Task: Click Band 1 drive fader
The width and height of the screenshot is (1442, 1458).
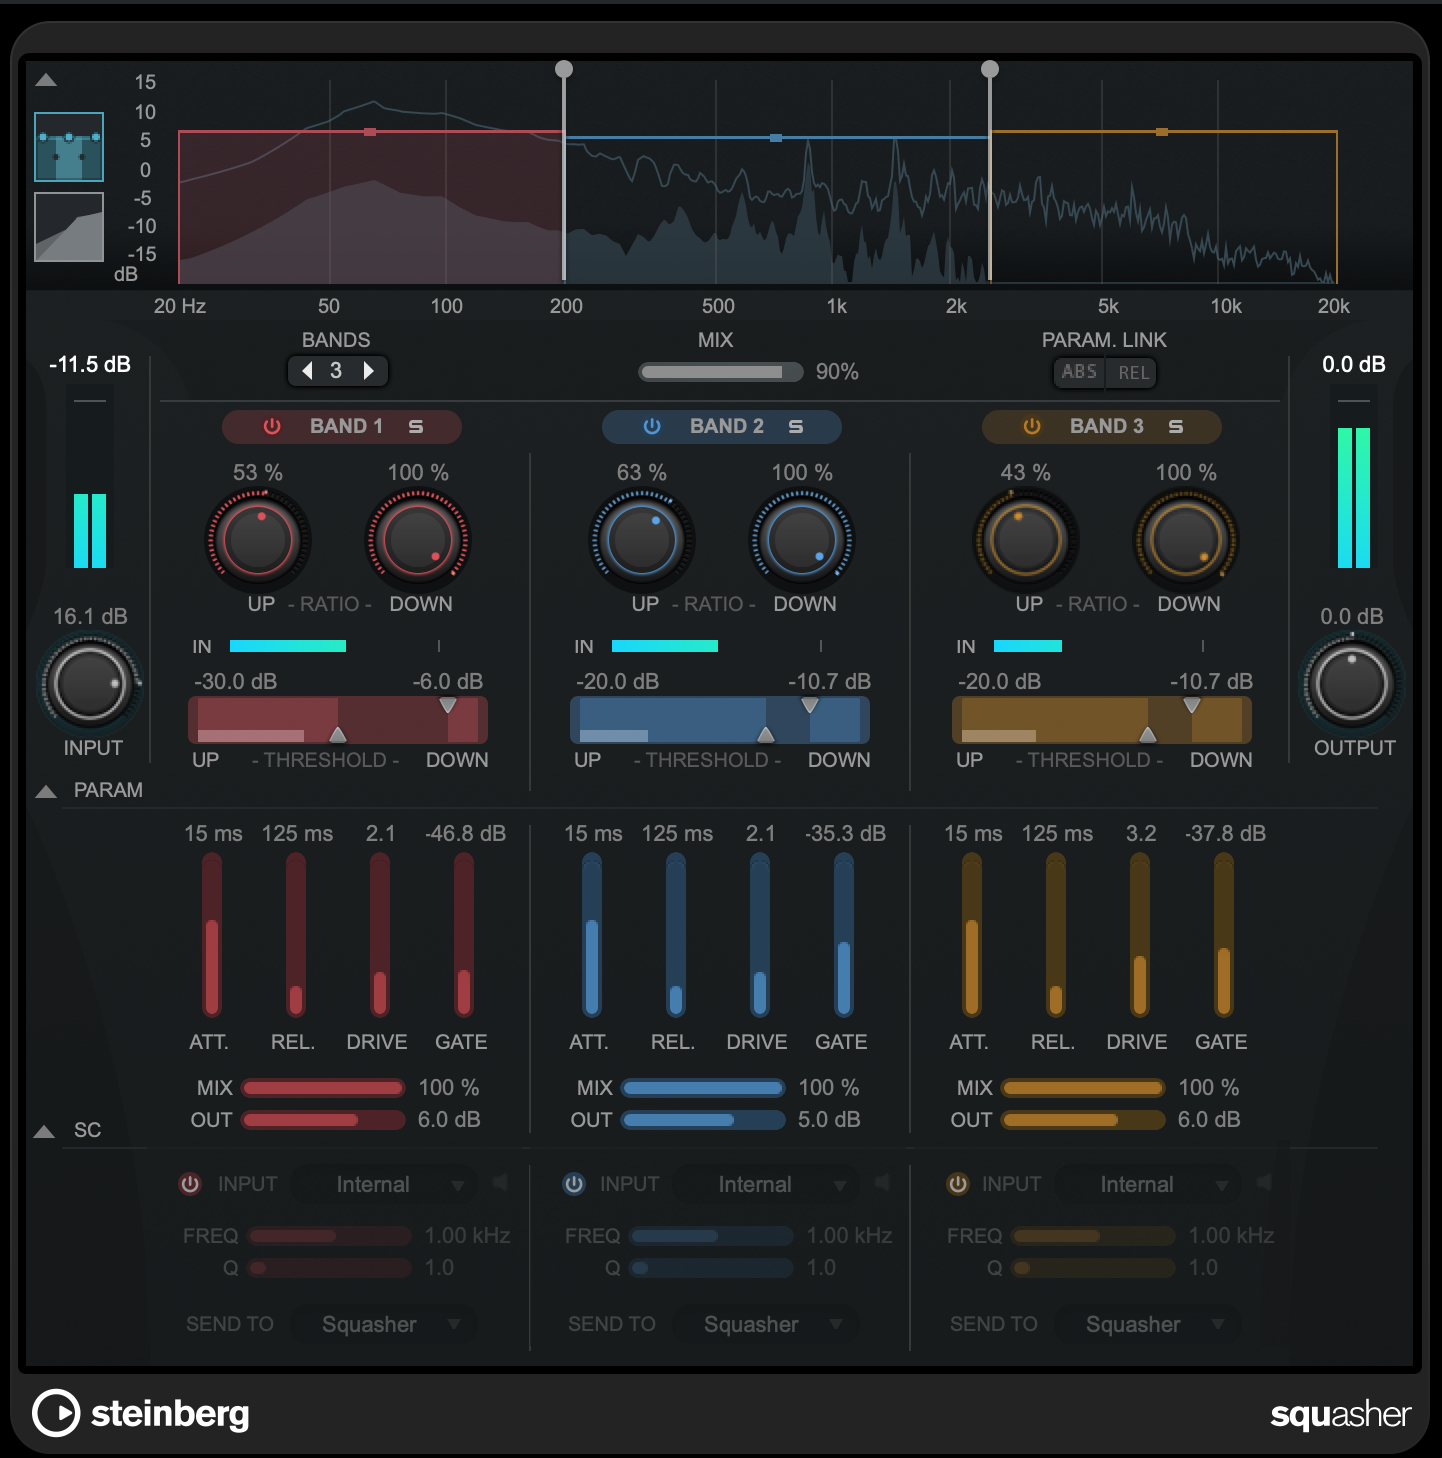Action: click(380, 935)
